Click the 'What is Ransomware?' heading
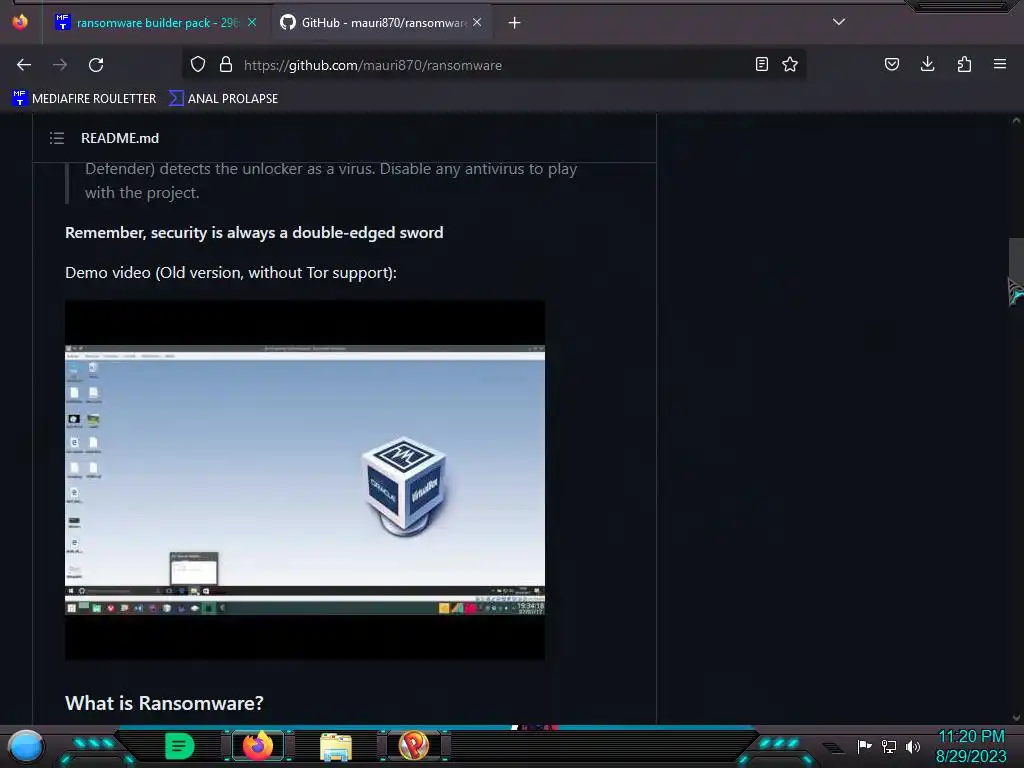 coord(165,703)
